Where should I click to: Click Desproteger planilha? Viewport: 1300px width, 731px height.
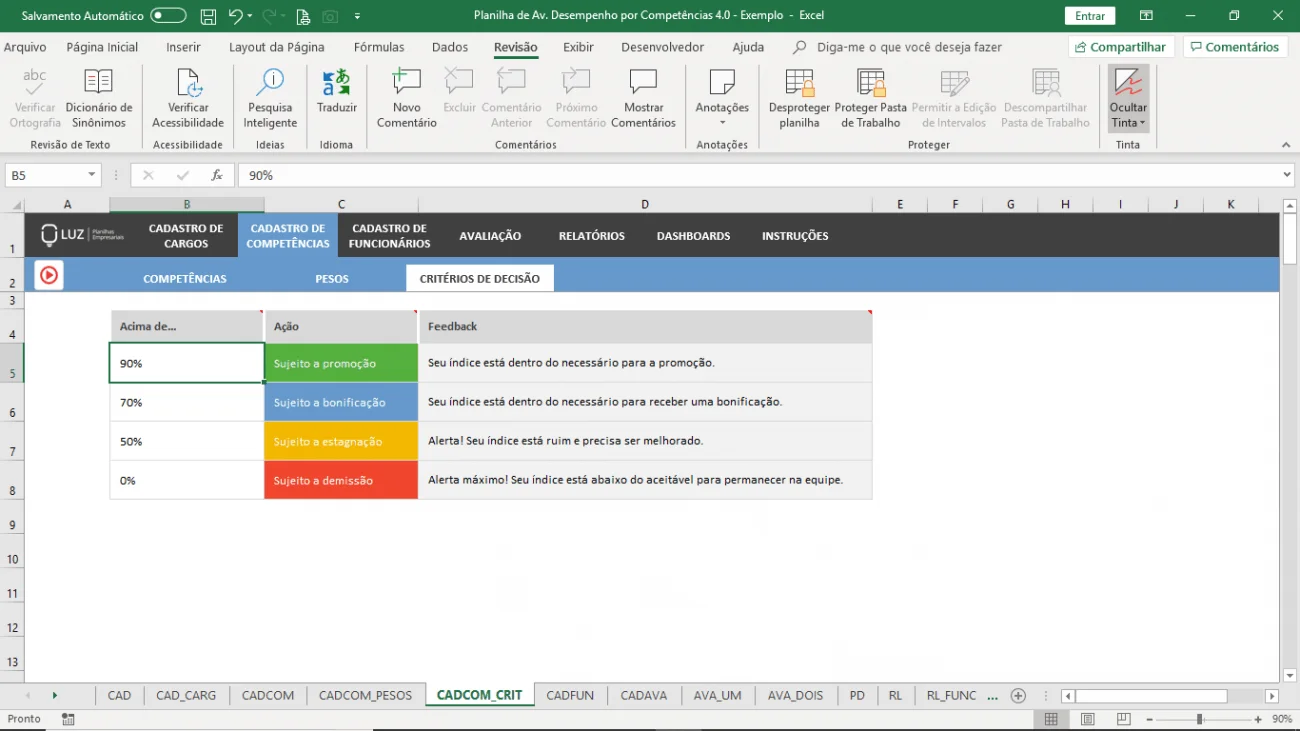799,99
